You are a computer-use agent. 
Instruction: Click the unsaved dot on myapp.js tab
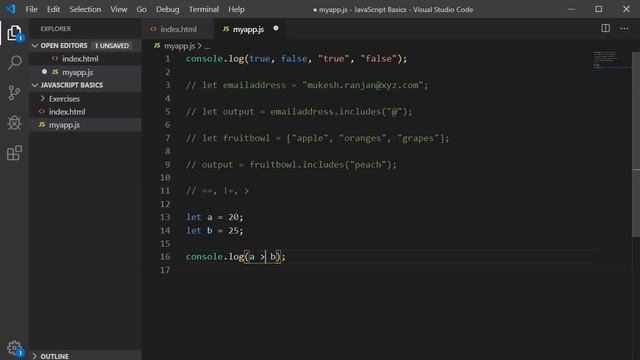(x=276, y=28)
